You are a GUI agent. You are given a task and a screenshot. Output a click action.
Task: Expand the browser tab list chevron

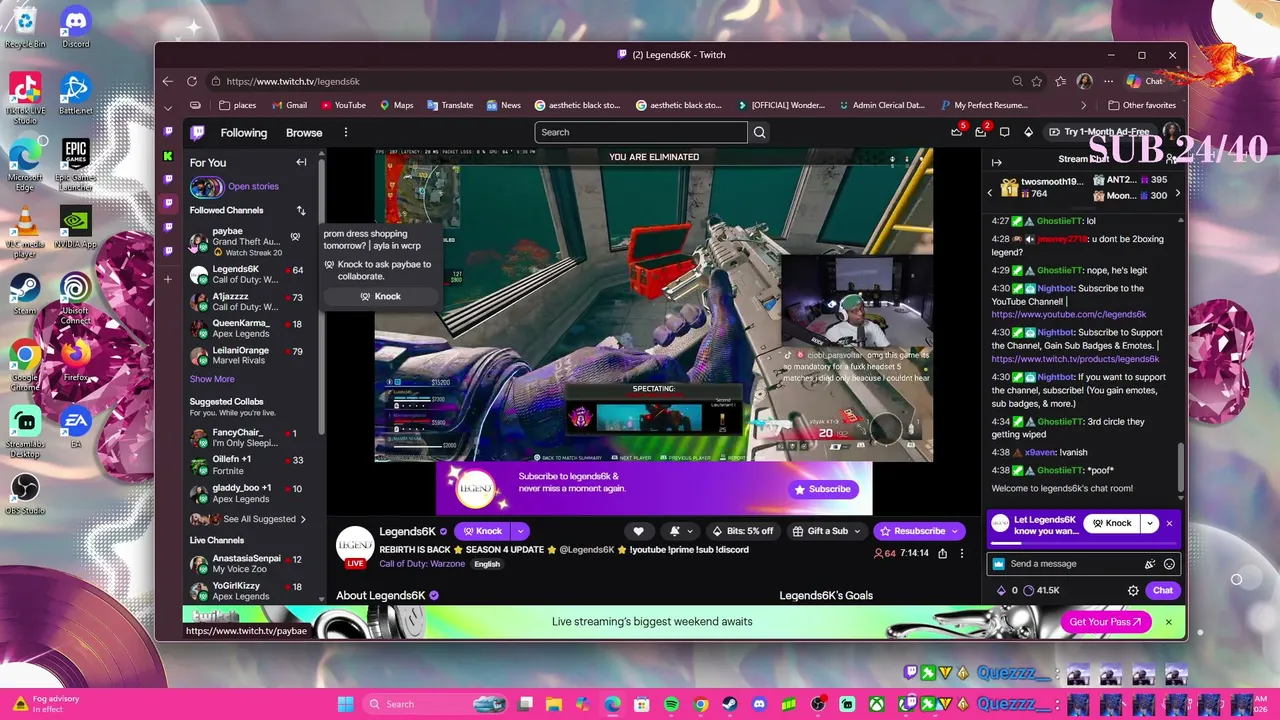point(168,106)
